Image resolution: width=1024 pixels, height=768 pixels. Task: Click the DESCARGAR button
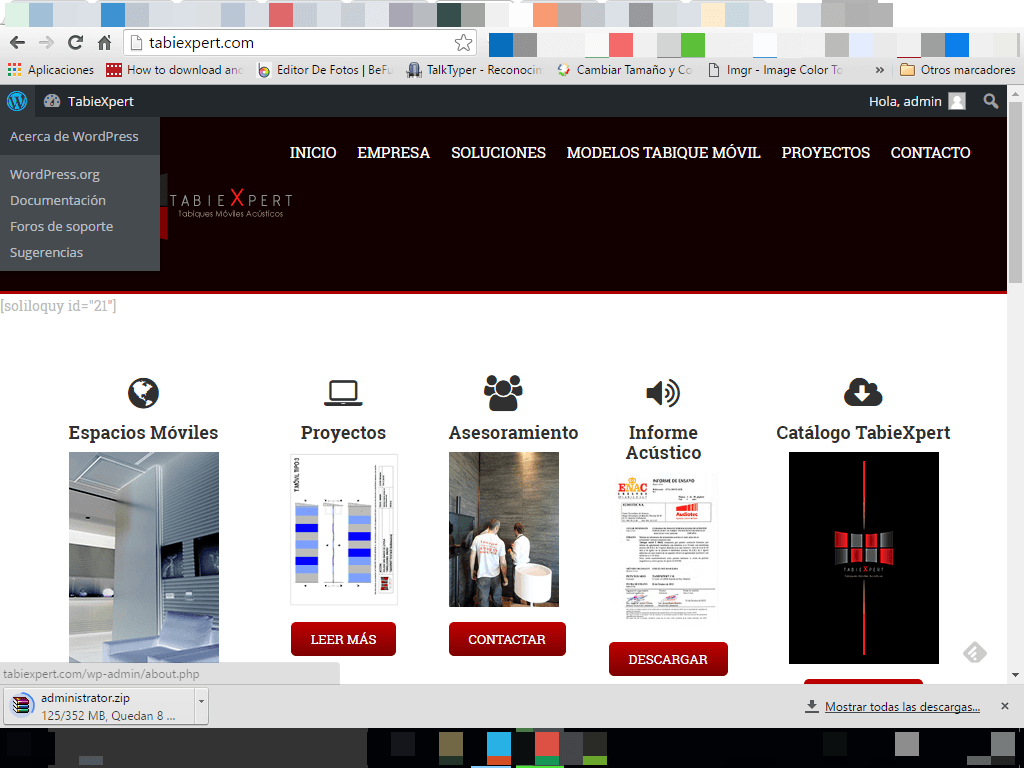coord(668,659)
